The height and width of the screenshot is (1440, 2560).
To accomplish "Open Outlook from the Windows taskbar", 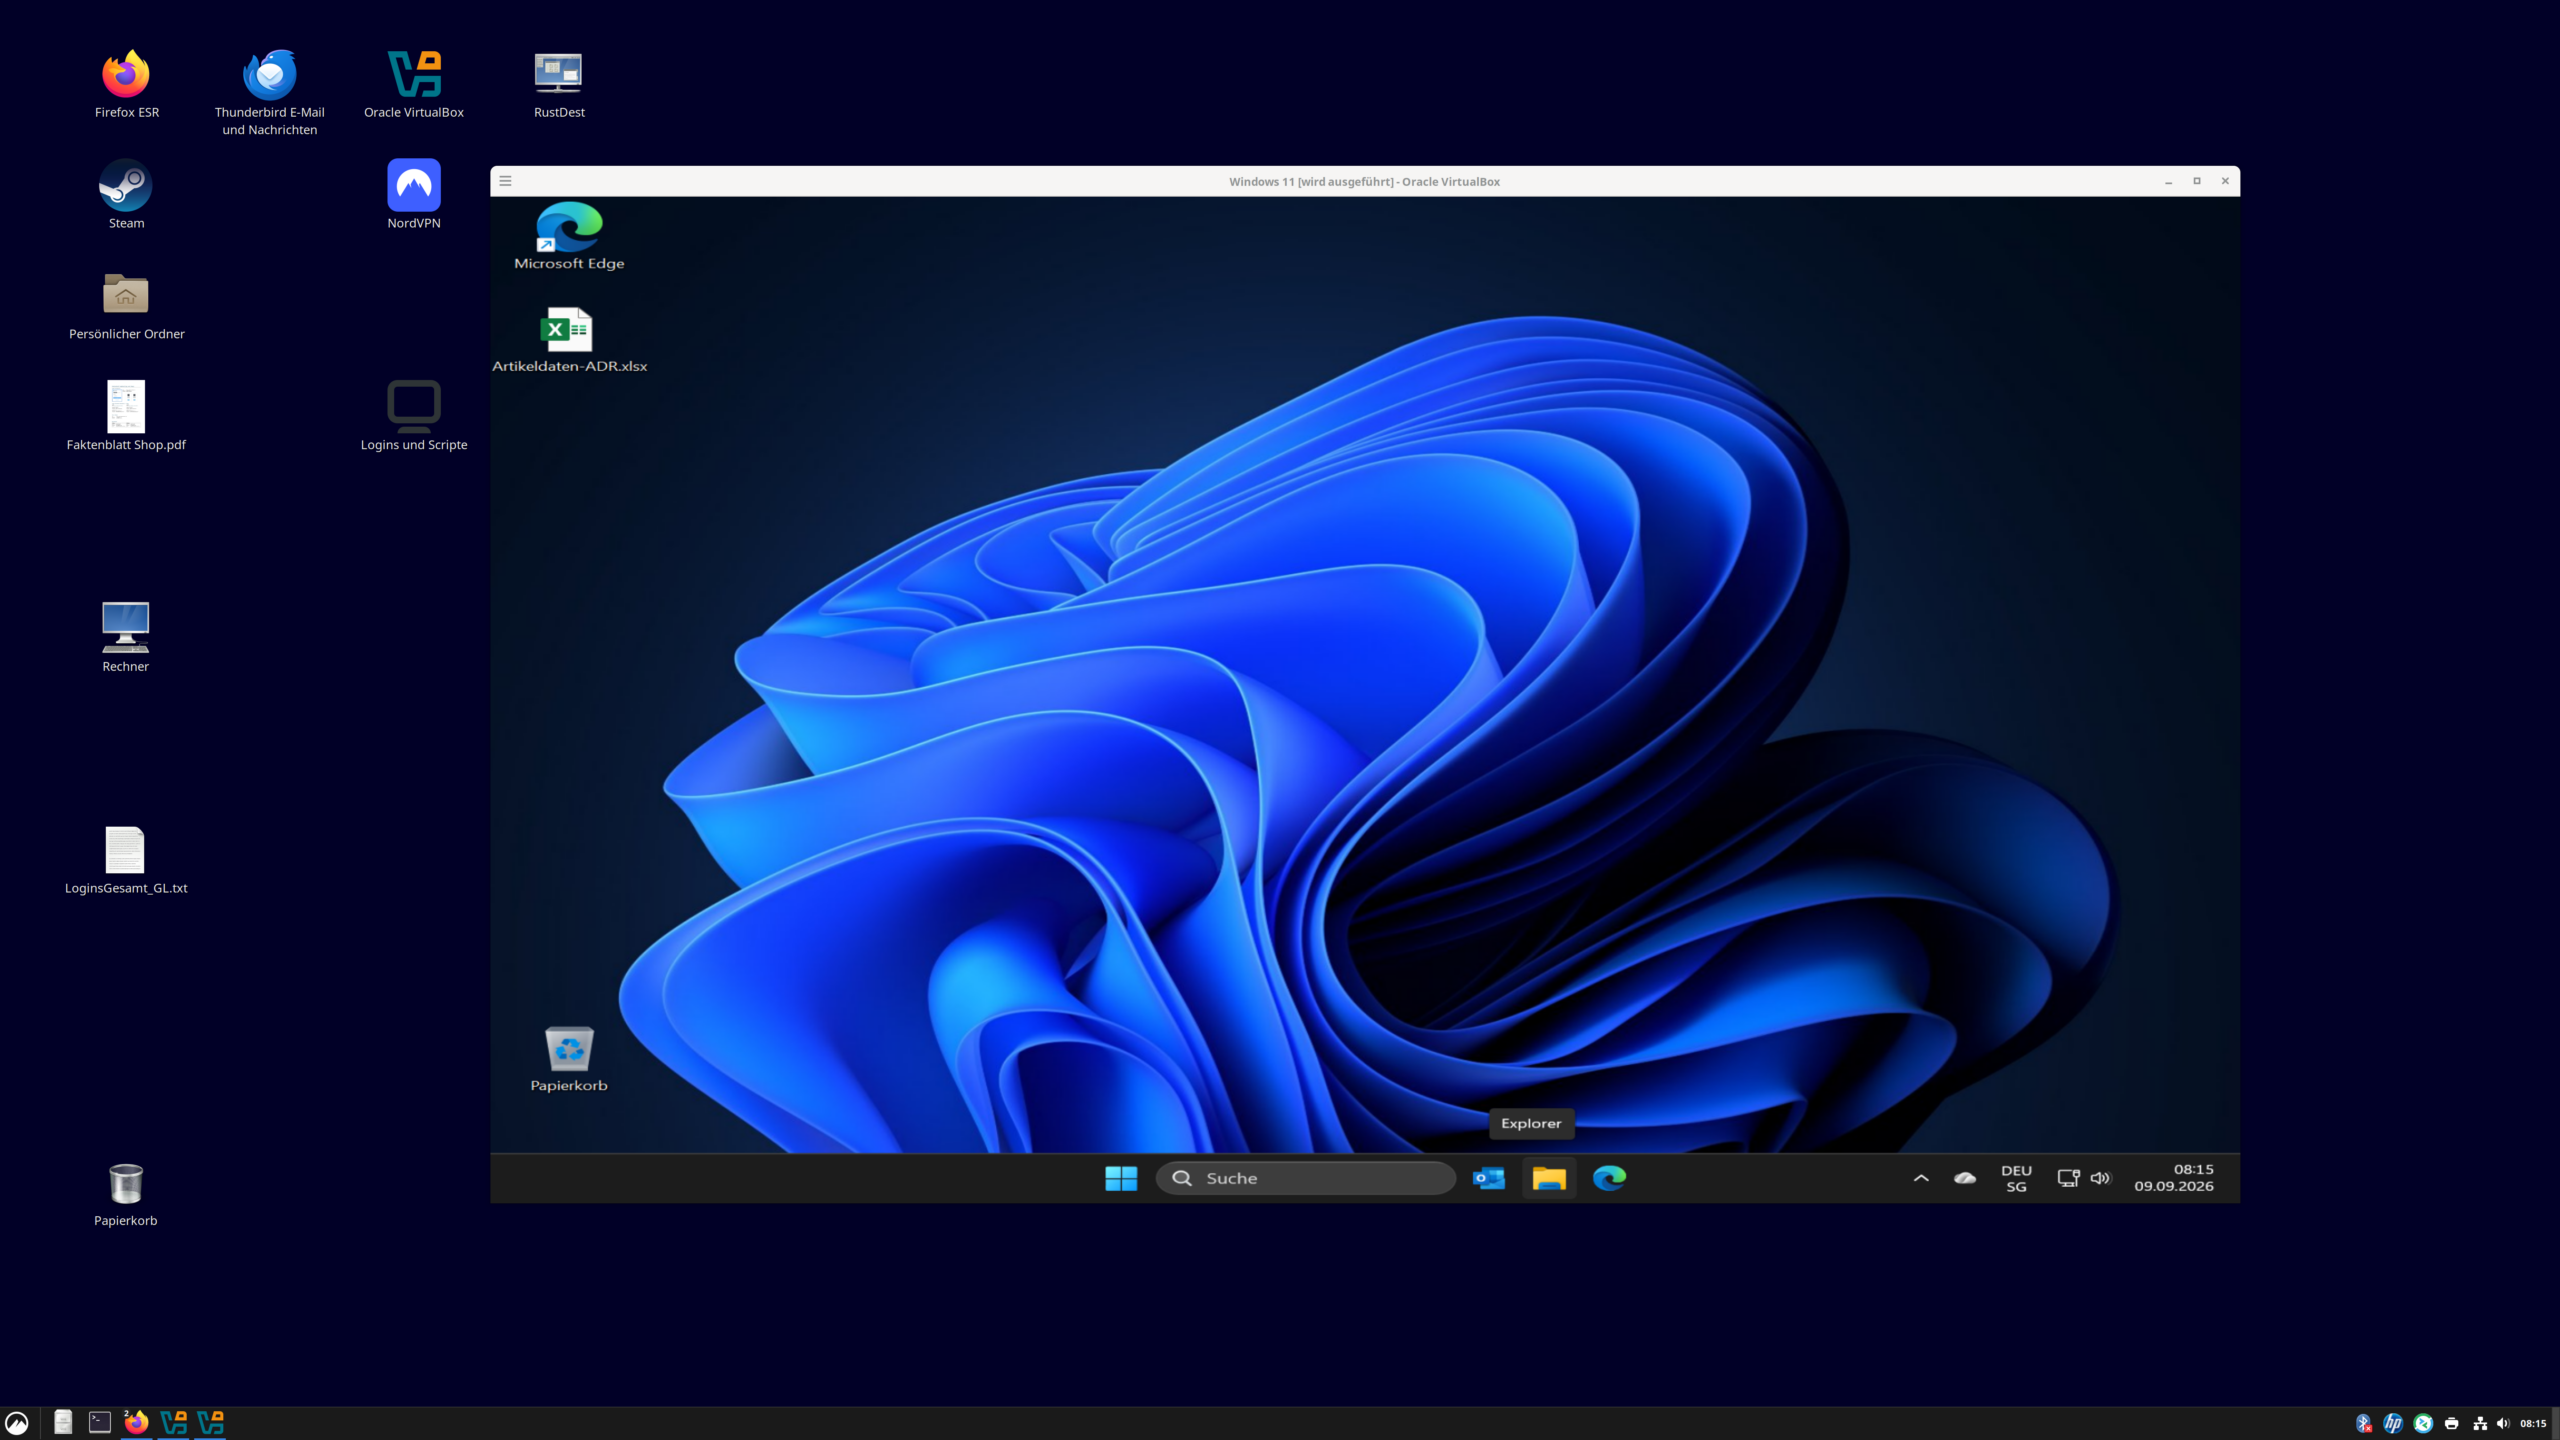I will click(x=1489, y=1178).
